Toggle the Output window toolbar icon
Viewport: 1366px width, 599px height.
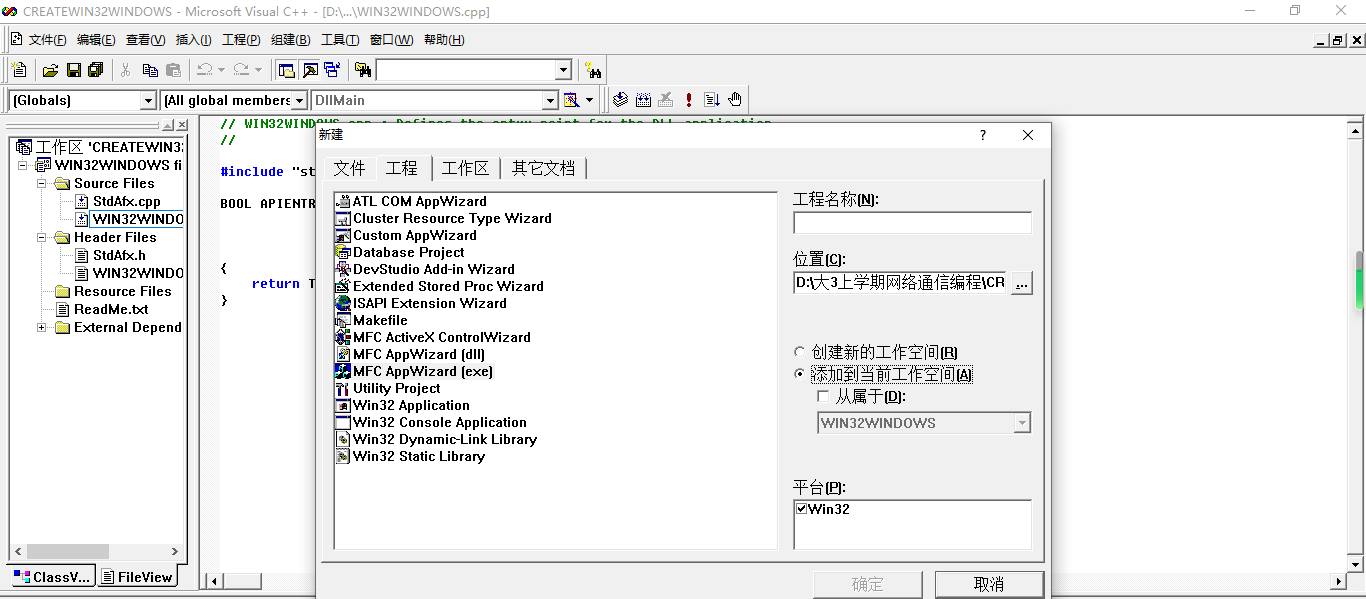click(x=310, y=70)
